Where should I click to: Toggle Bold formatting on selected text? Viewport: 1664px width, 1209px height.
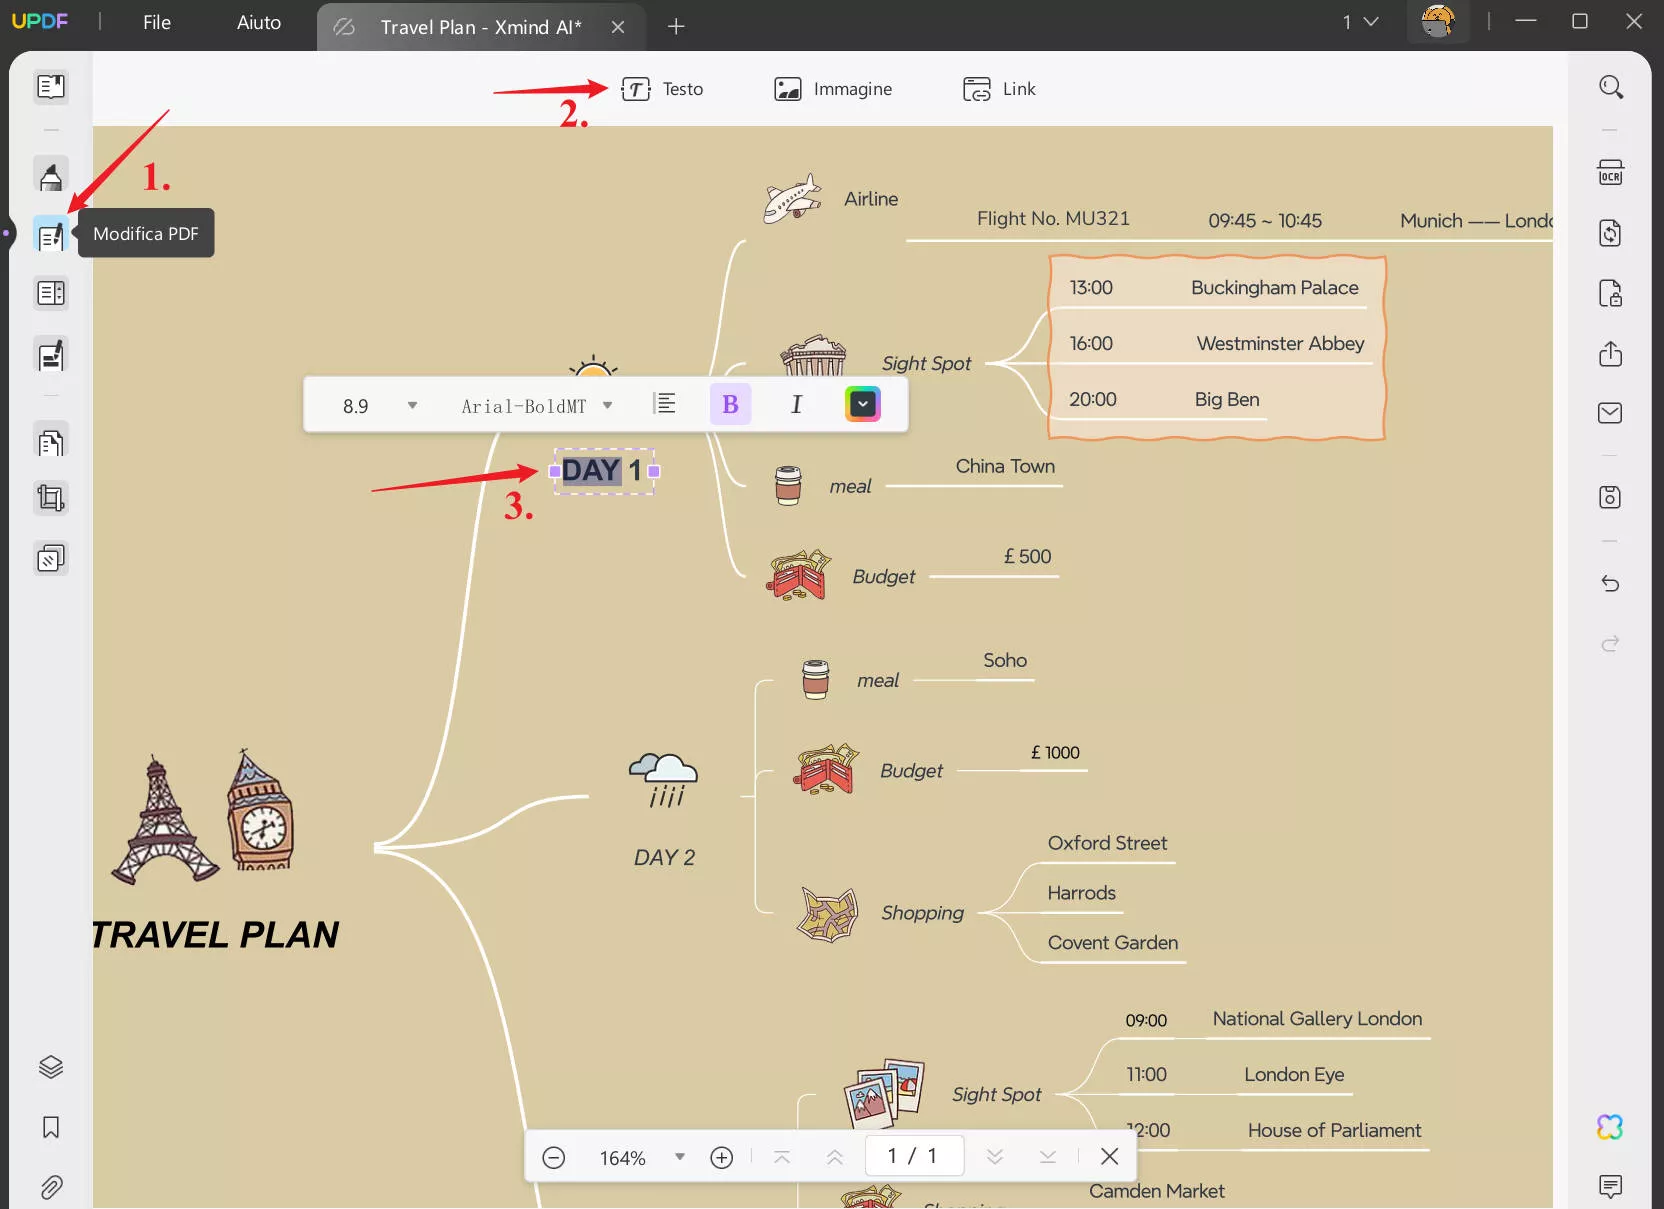[730, 404]
